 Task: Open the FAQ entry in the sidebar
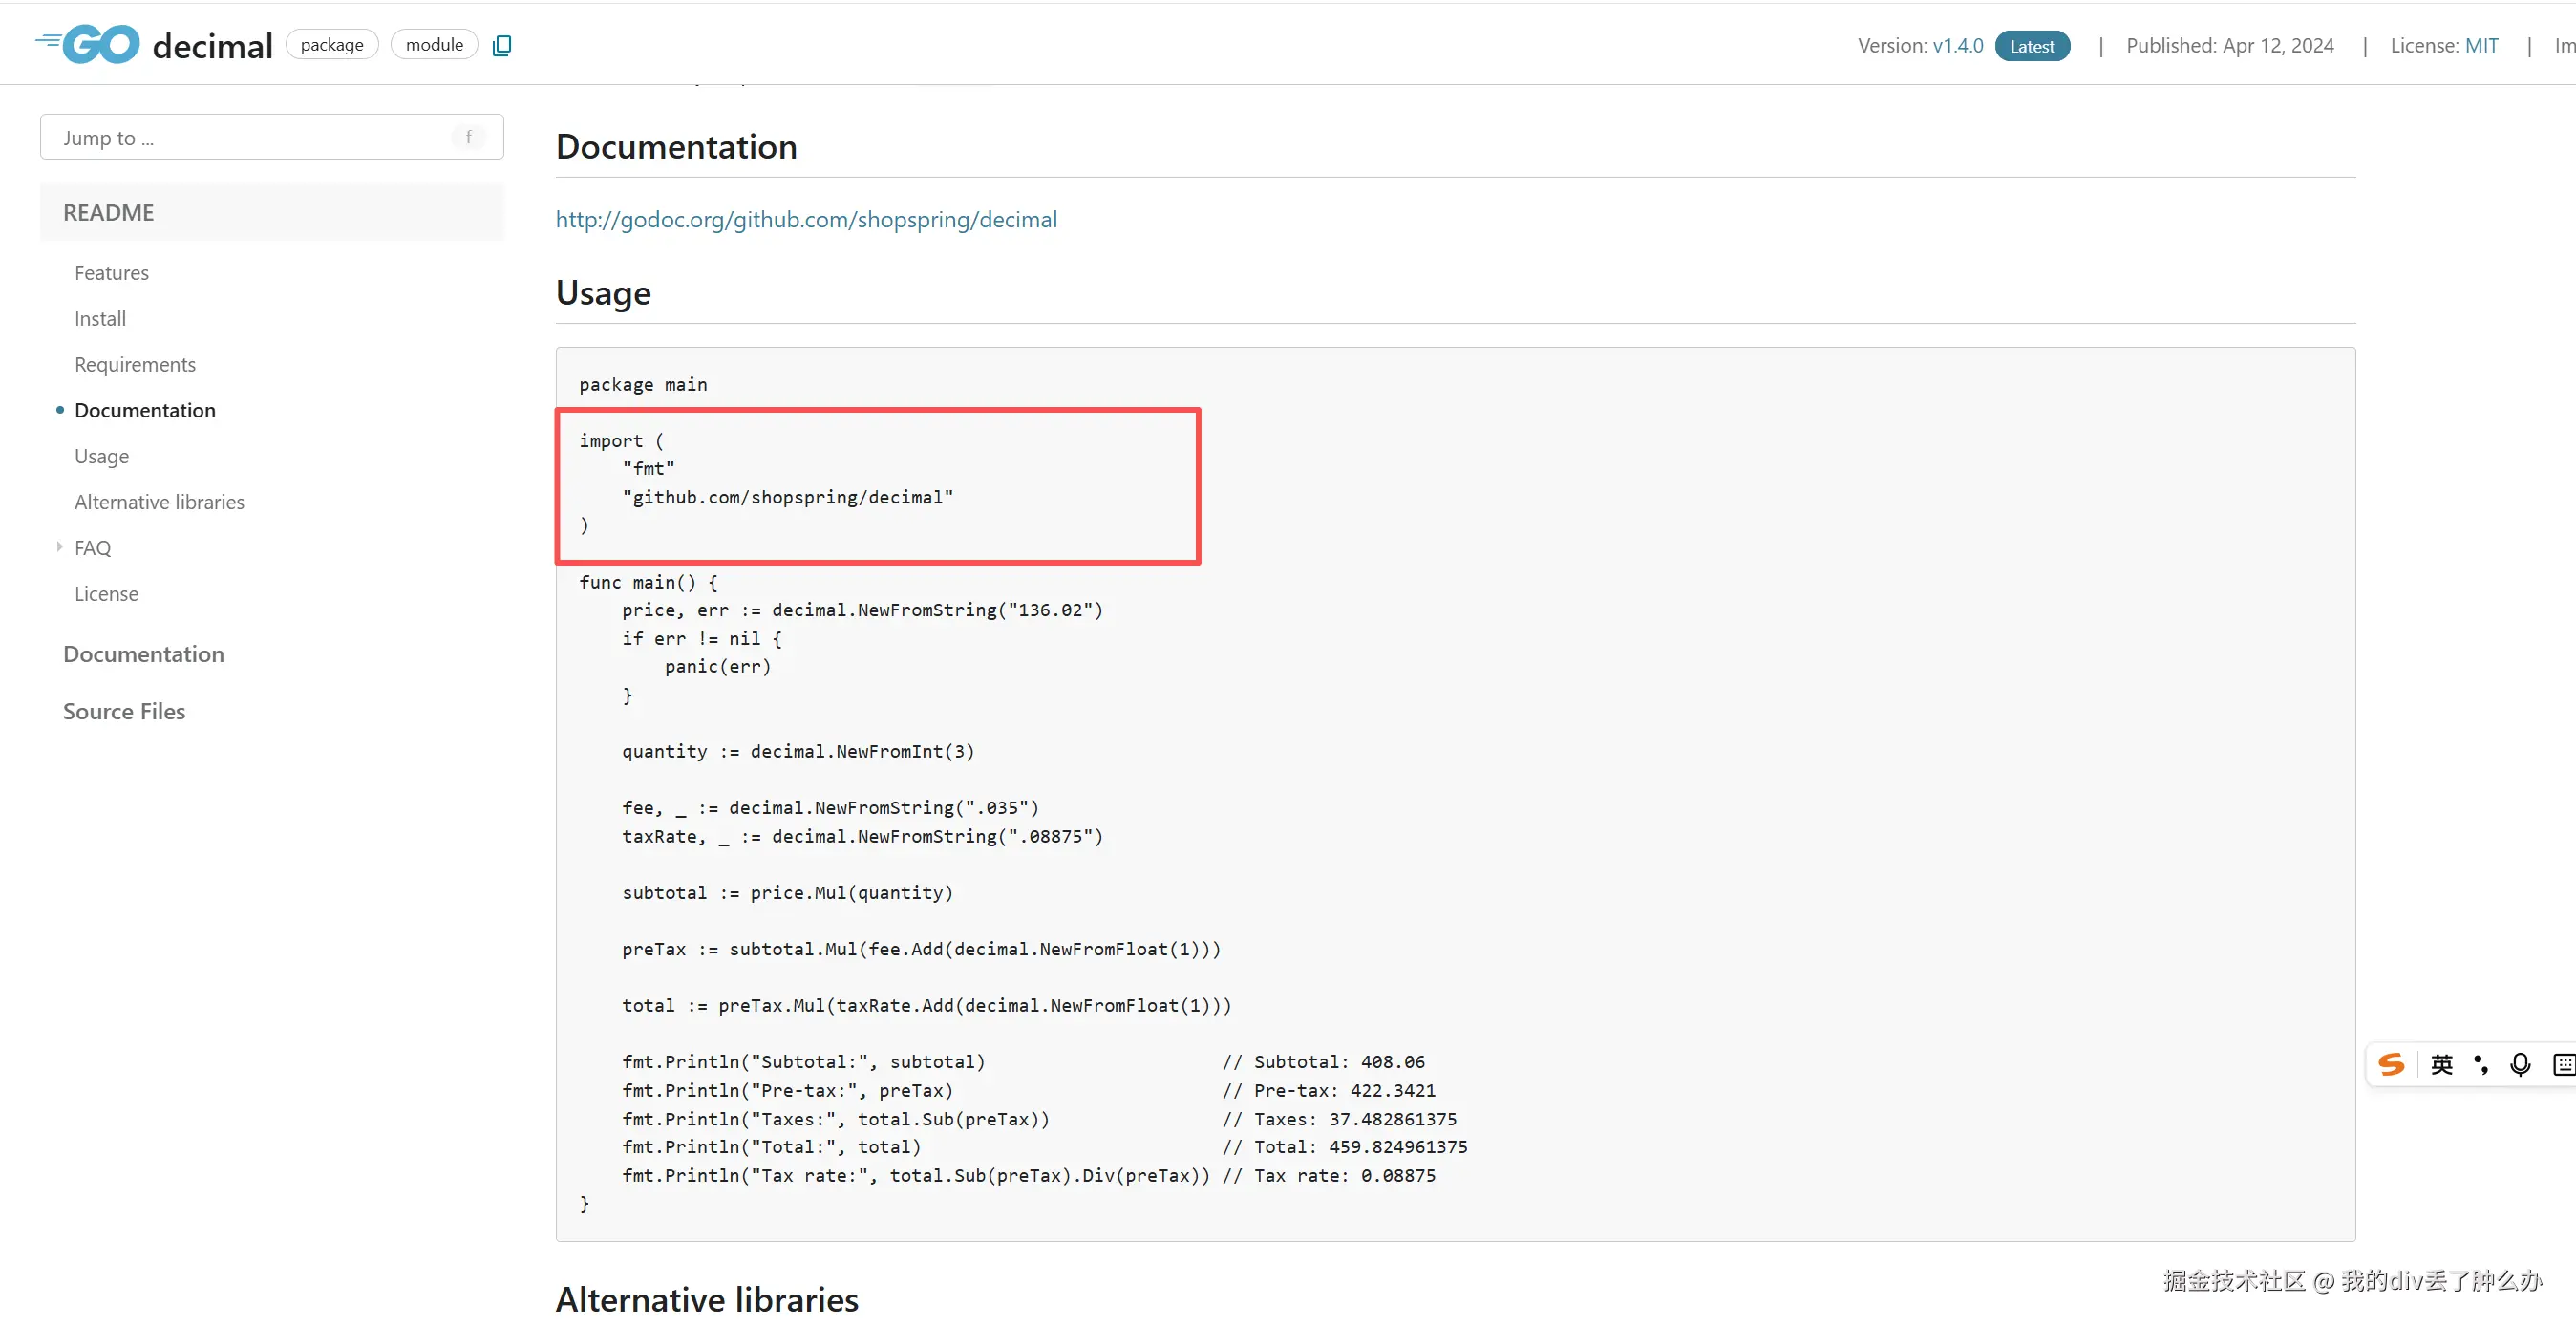(93, 548)
